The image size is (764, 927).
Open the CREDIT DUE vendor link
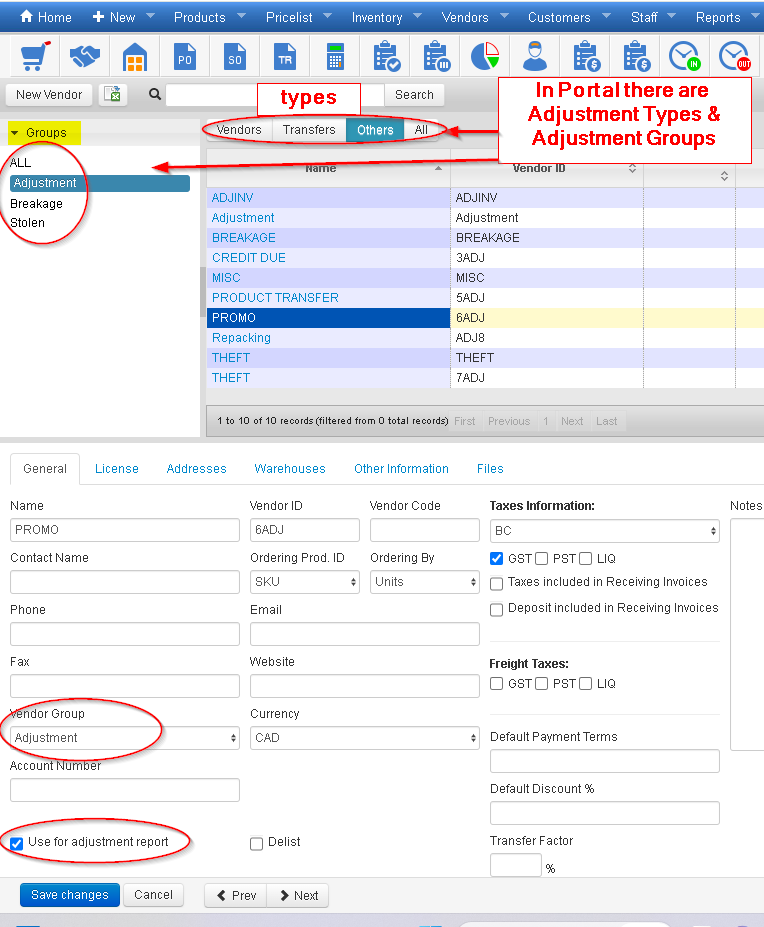point(248,258)
